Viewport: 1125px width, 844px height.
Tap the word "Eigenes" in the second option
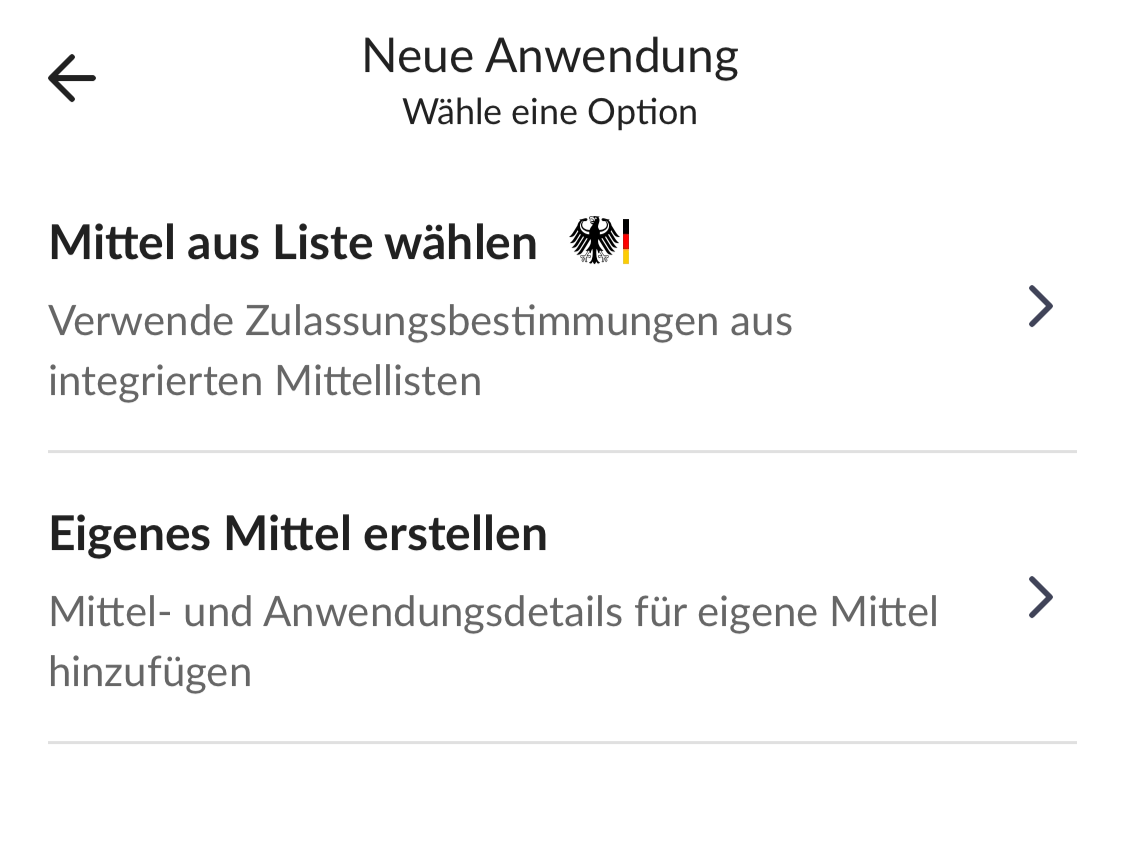tap(130, 534)
